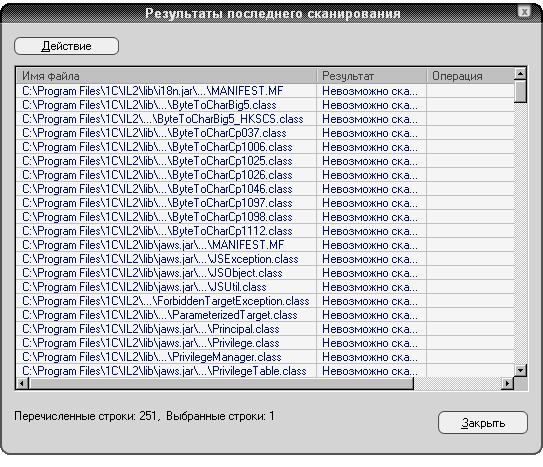Click the vertical scrollbar thumb

[520, 91]
